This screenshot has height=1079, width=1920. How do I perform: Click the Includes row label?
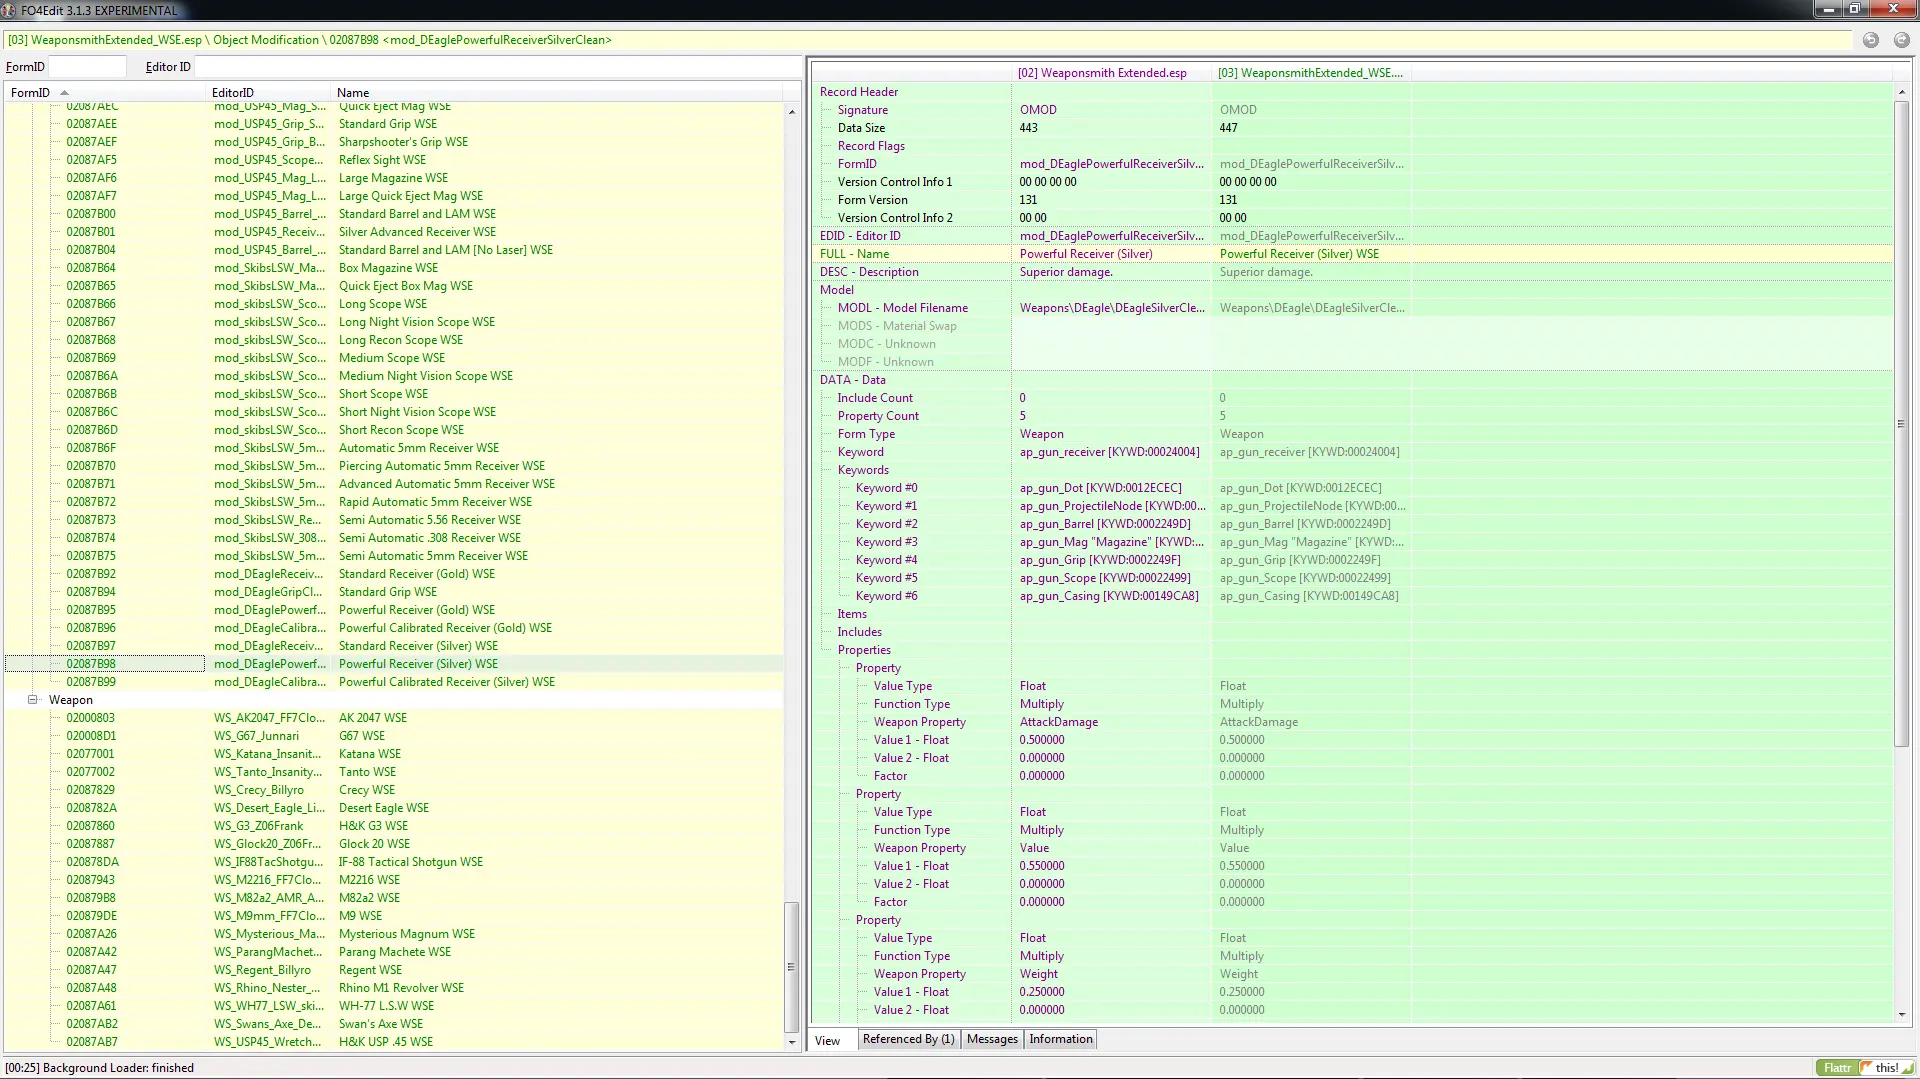pyautogui.click(x=859, y=632)
